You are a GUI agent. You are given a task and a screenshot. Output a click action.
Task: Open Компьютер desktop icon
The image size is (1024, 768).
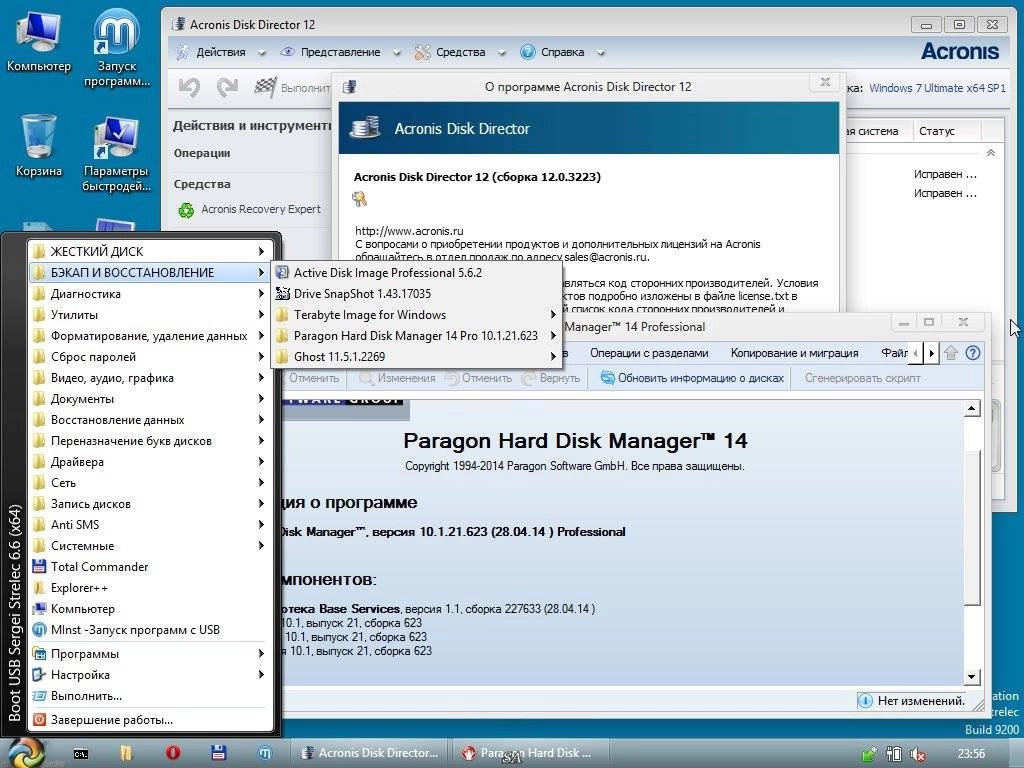[x=38, y=42]
